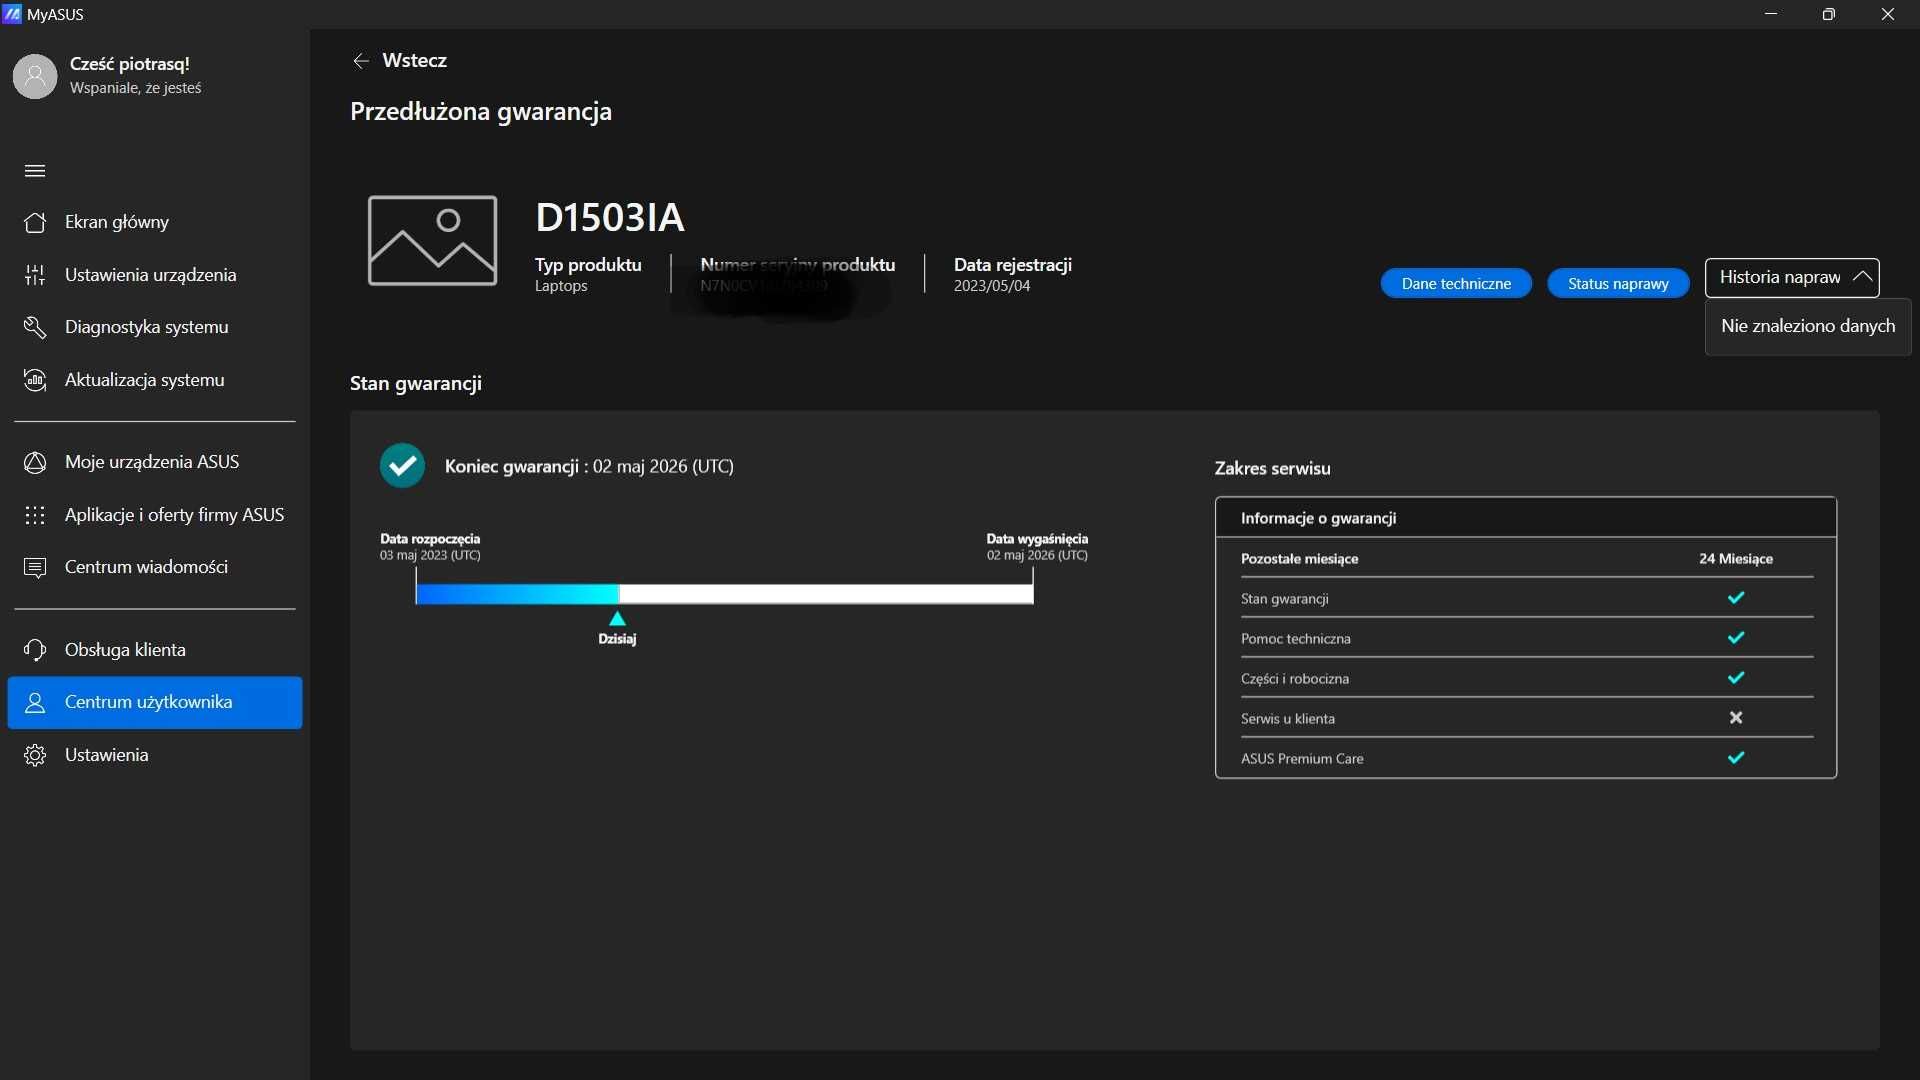The image size is (1920, 1080).
Task: Click the Koniec gwarancji date text
Action: 589,466
